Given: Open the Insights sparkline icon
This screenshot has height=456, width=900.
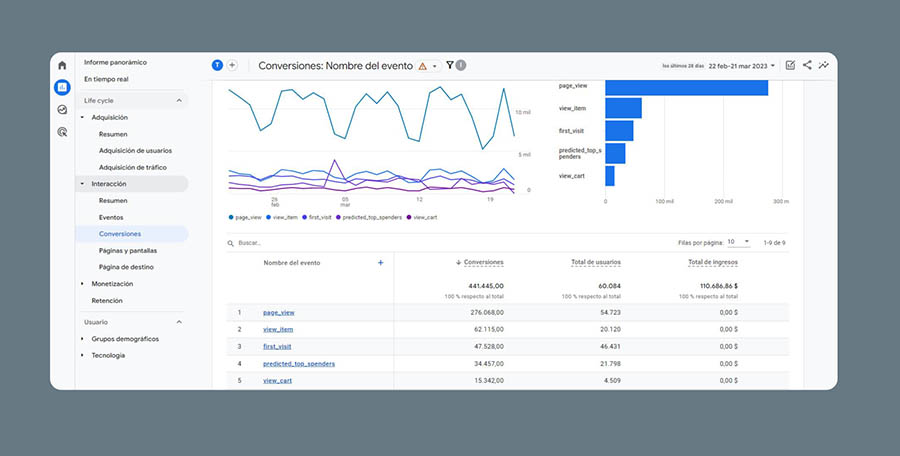Looking at the screenshot, I should click(x=823, y=65).
